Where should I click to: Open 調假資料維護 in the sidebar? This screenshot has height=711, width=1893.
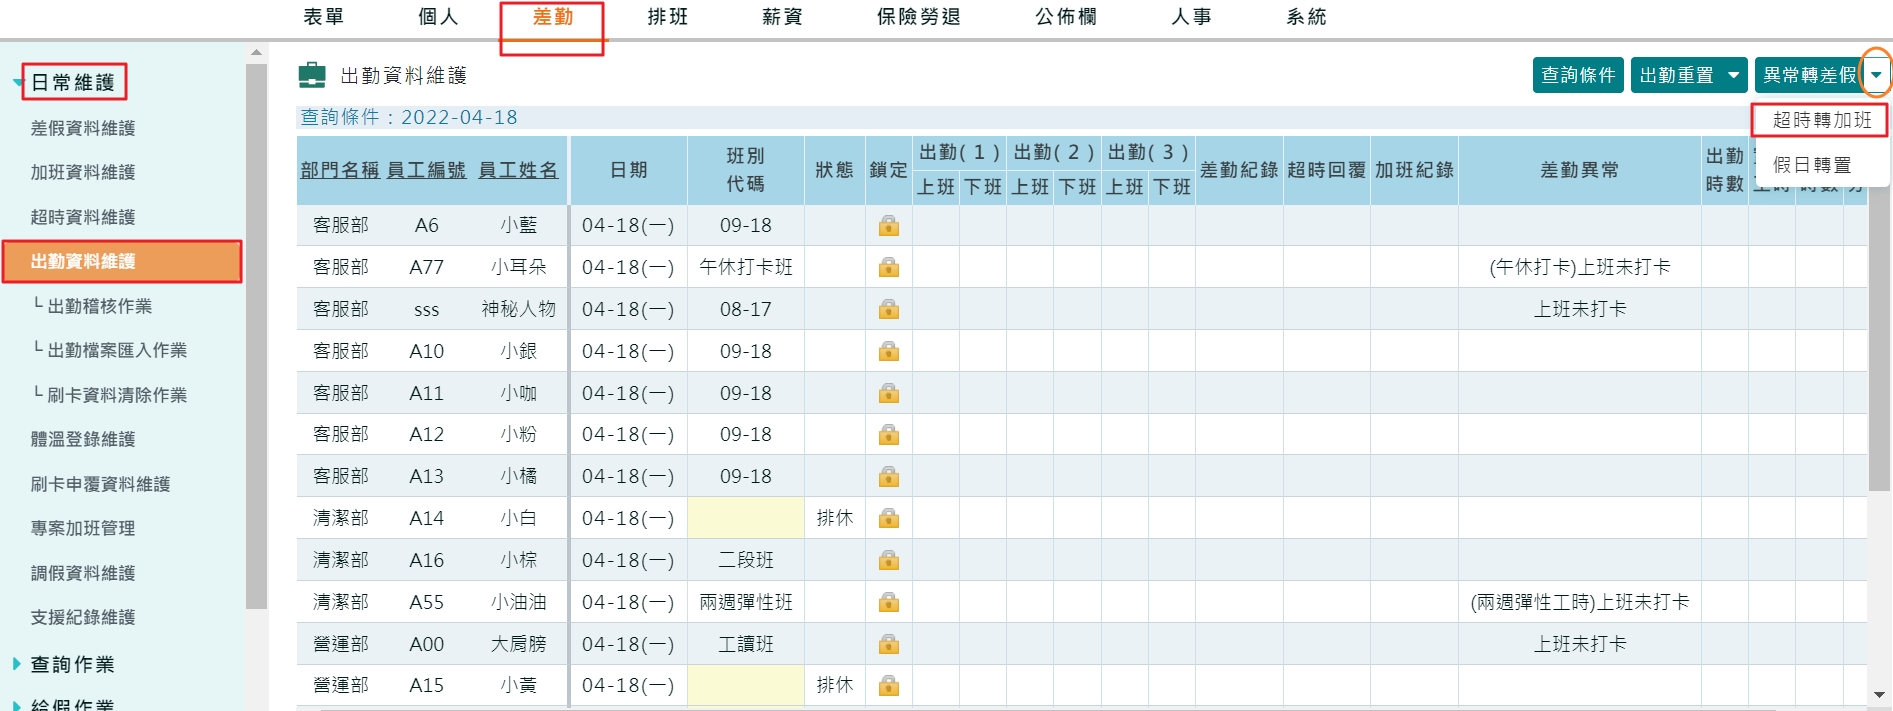click(x=83, y=573)
